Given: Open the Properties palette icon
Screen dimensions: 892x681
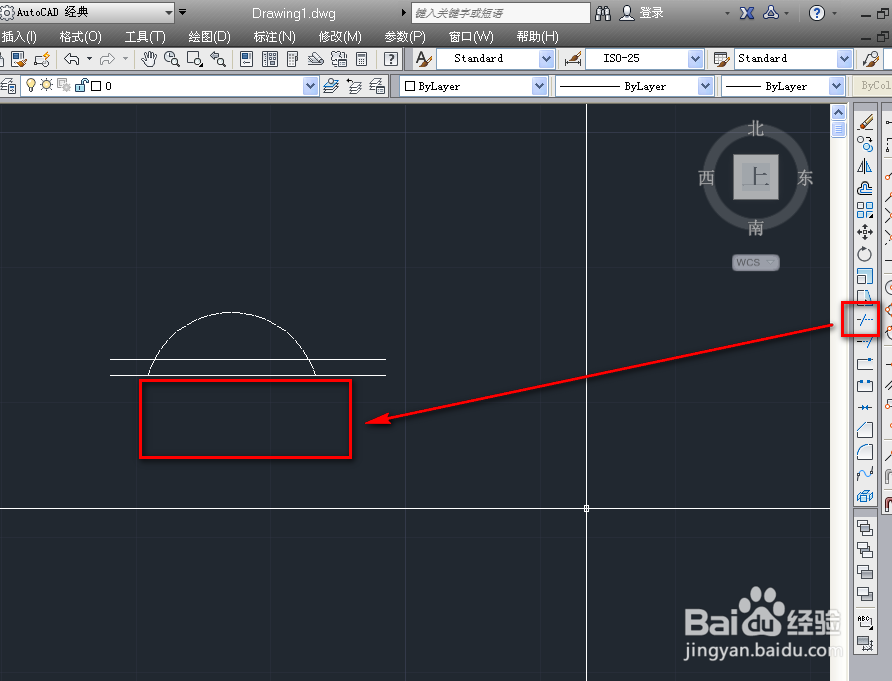Looking at the screenshot, I should pyautogui.click(x=246, y=59).
